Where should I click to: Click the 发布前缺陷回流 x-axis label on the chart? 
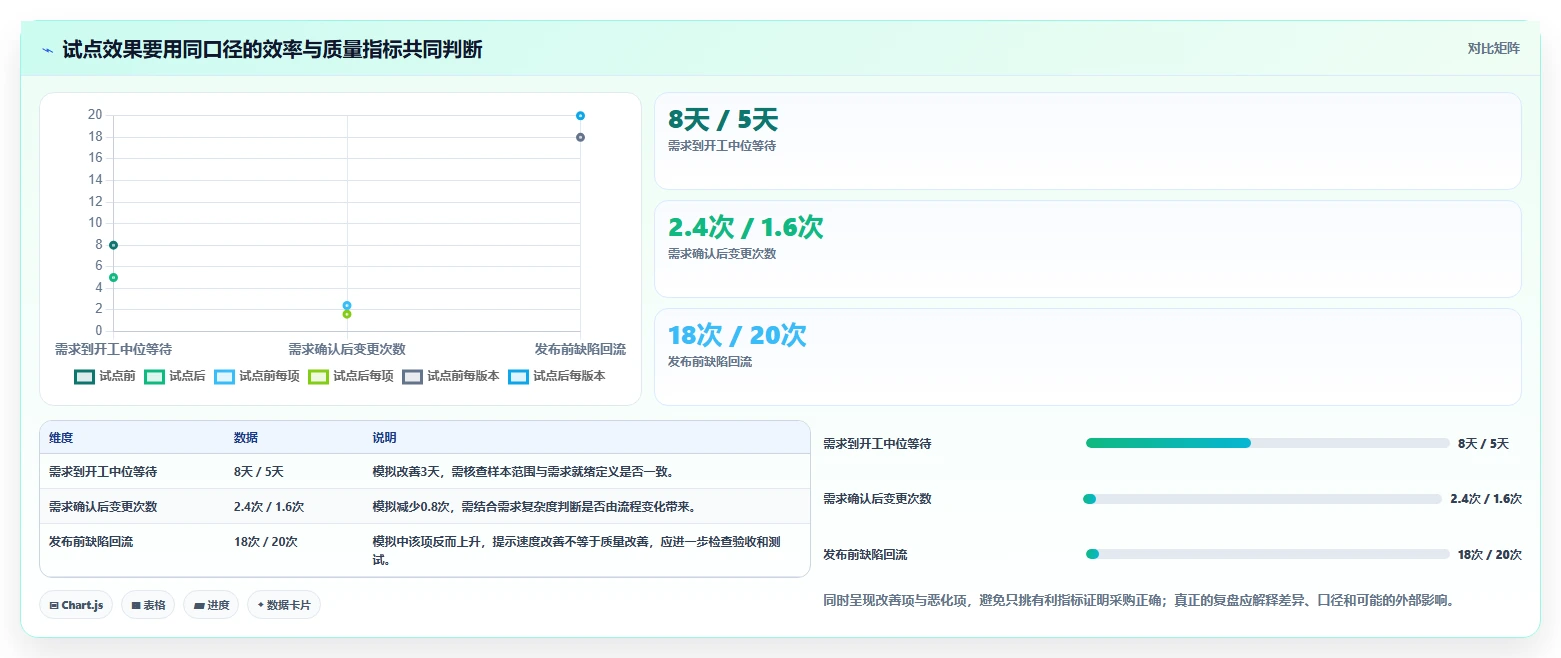(x=580, y=349)
